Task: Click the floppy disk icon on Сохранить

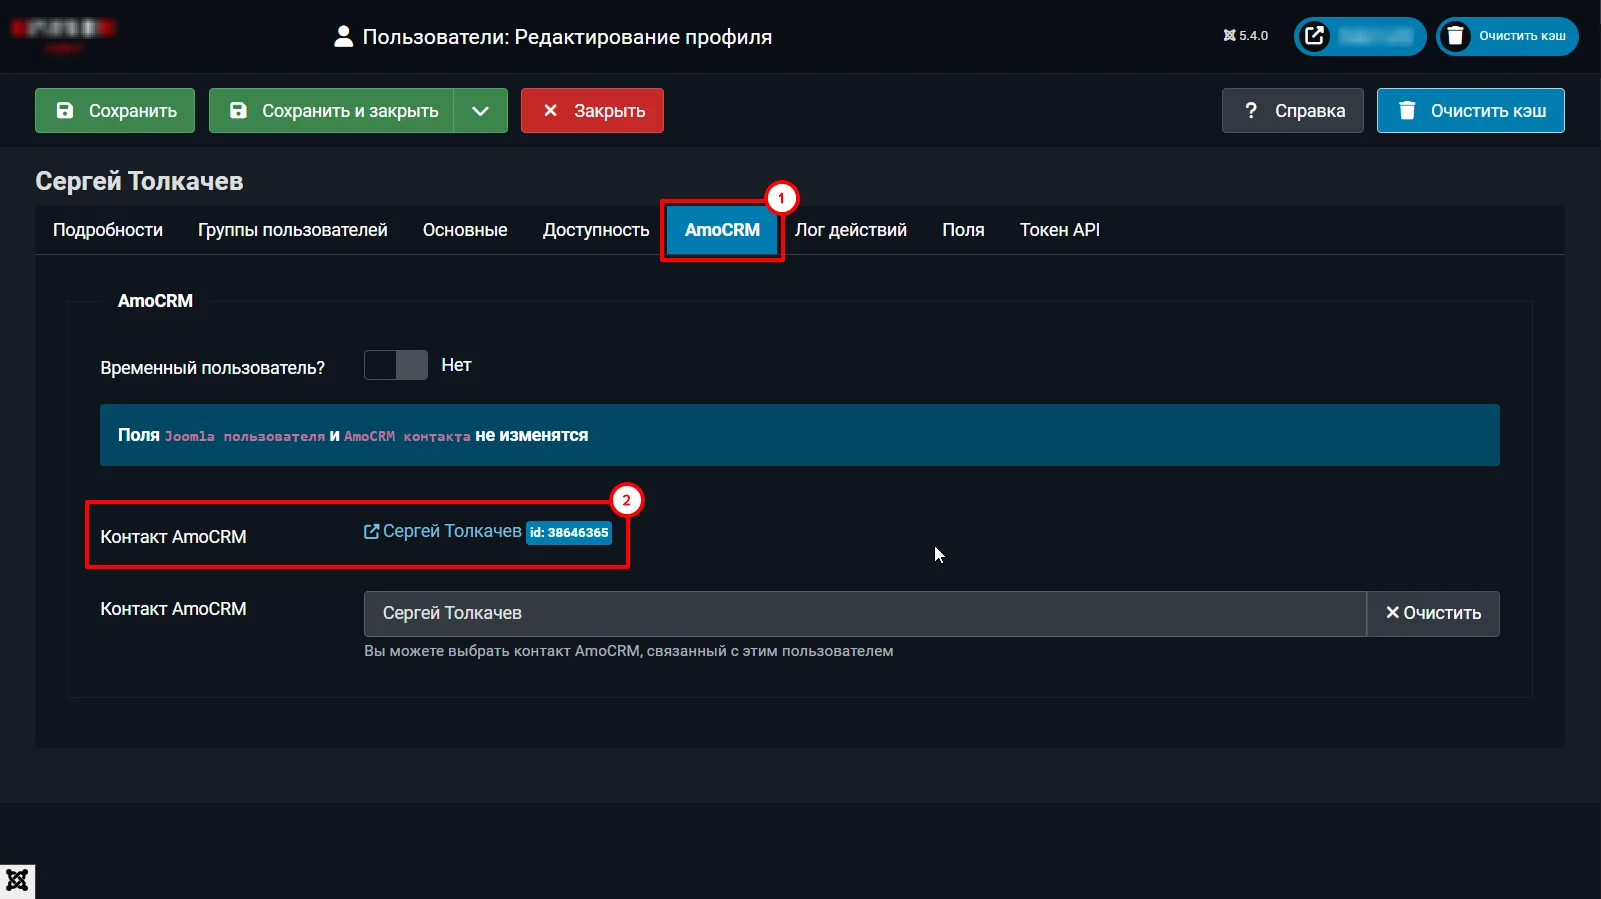Action: pyautogui.click(x=65, y=110)
